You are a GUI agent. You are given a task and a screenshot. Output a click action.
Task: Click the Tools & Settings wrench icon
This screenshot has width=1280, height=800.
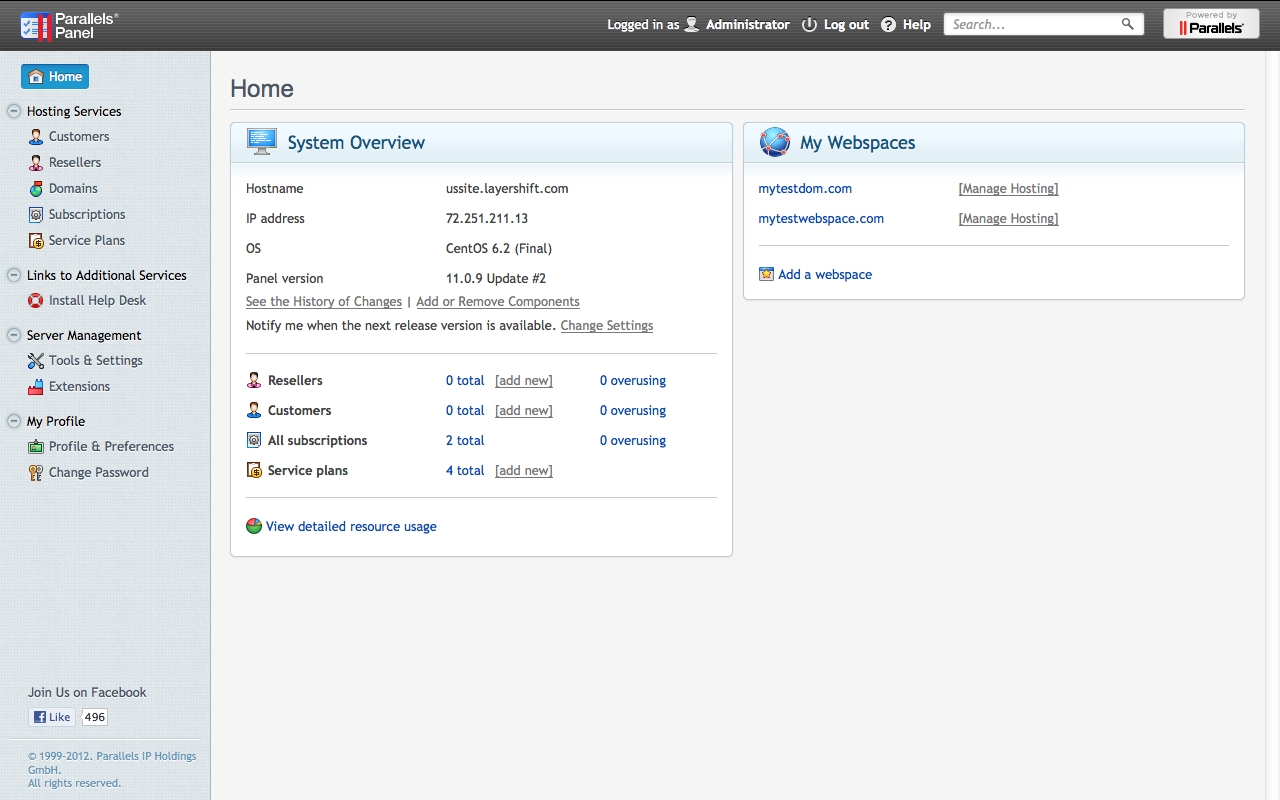tap(36, 361)
